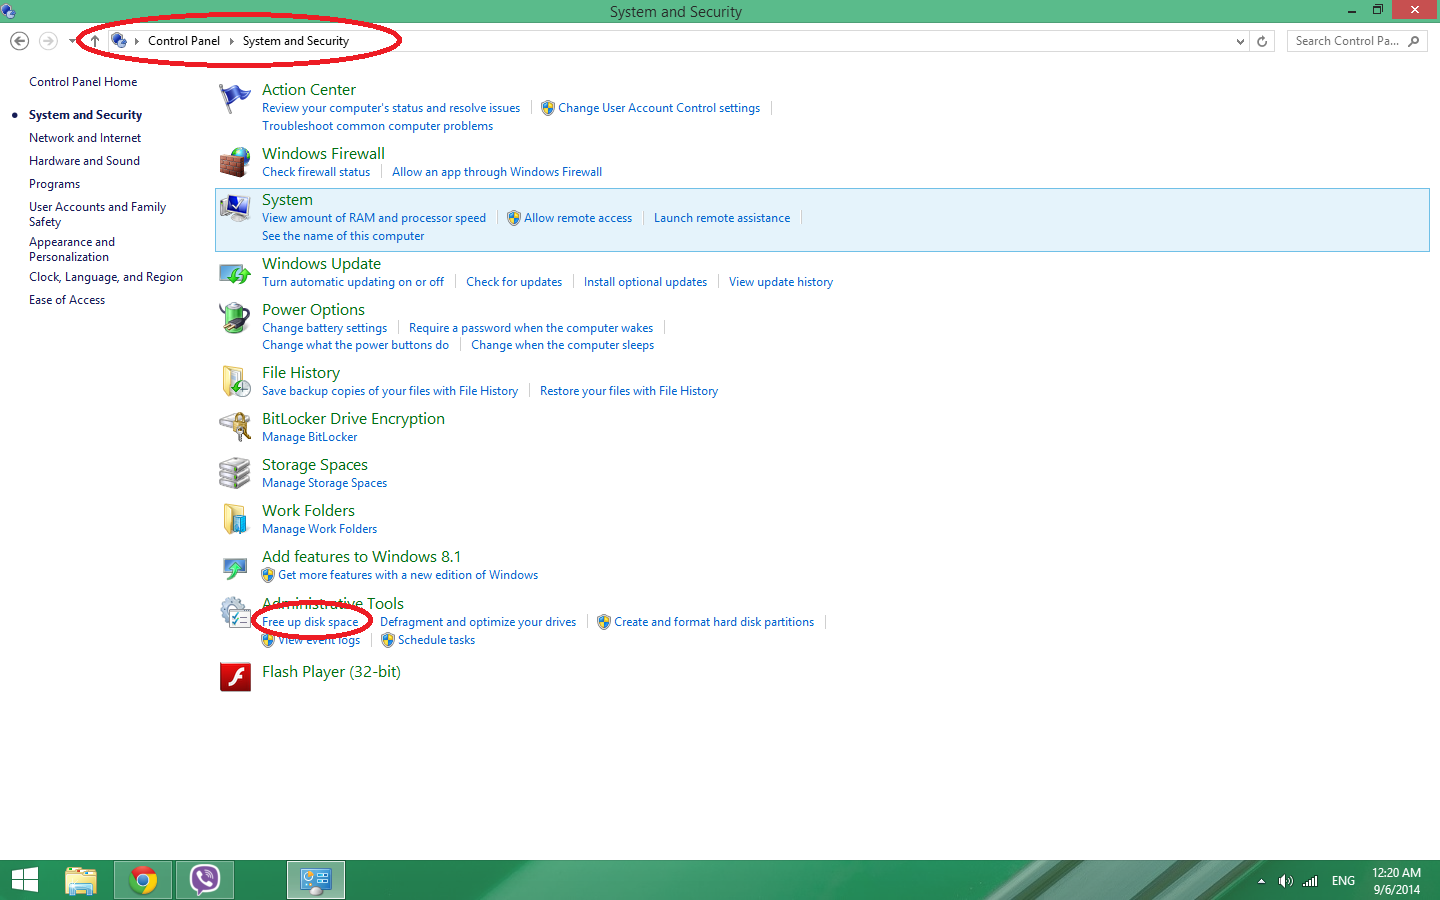Image resolution: width=1440 pixels, height=900 pixels.
Task: Click Schedule tasks
Action: (x=437, y=640)
